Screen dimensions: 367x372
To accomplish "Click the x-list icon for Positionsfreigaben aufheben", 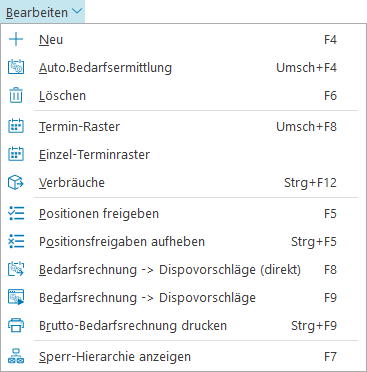I will click(x=16, y=241).
